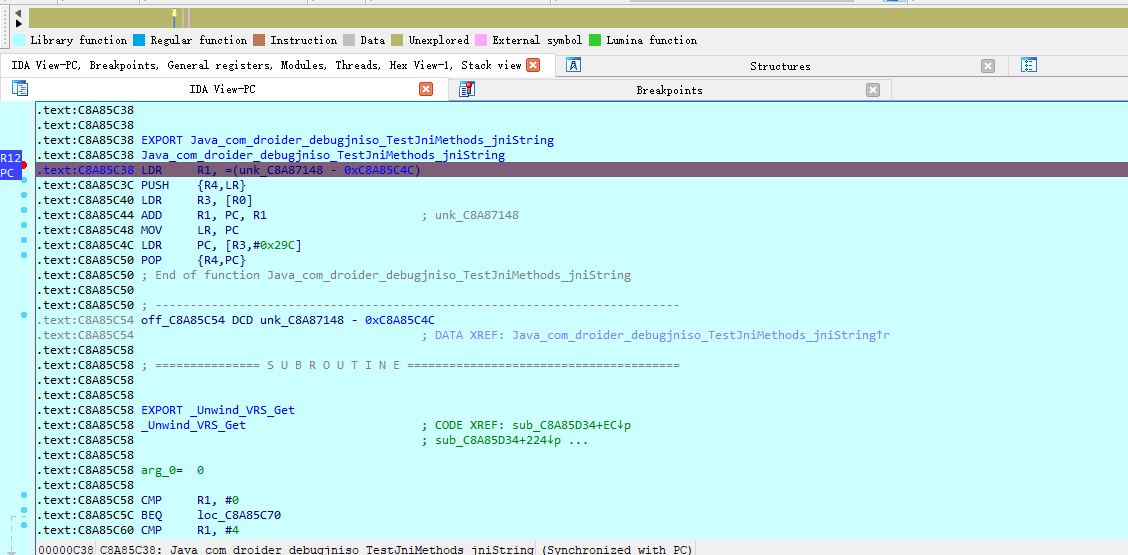
Task: Click the End of function comment line
Action: click(386, 275)
